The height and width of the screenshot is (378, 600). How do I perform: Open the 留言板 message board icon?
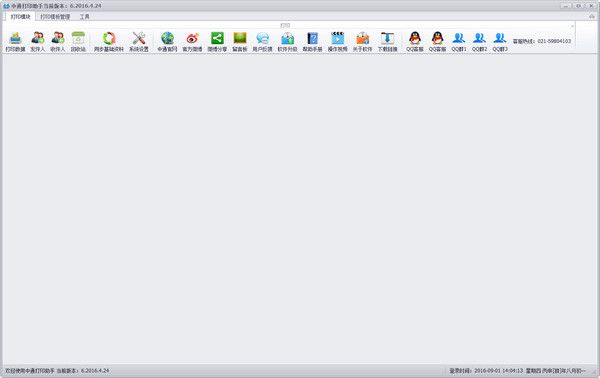240,42
